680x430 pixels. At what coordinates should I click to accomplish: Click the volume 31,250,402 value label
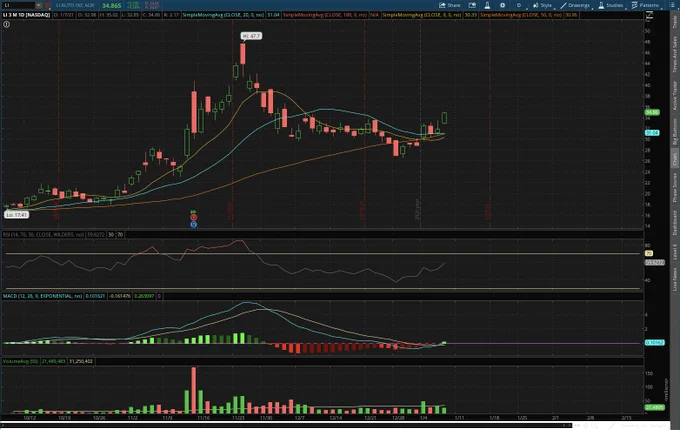[x=81, y=361]
